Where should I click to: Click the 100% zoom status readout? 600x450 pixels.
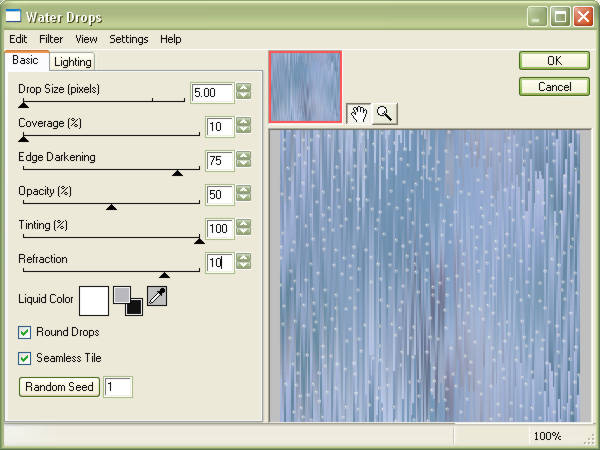point(548,436)
